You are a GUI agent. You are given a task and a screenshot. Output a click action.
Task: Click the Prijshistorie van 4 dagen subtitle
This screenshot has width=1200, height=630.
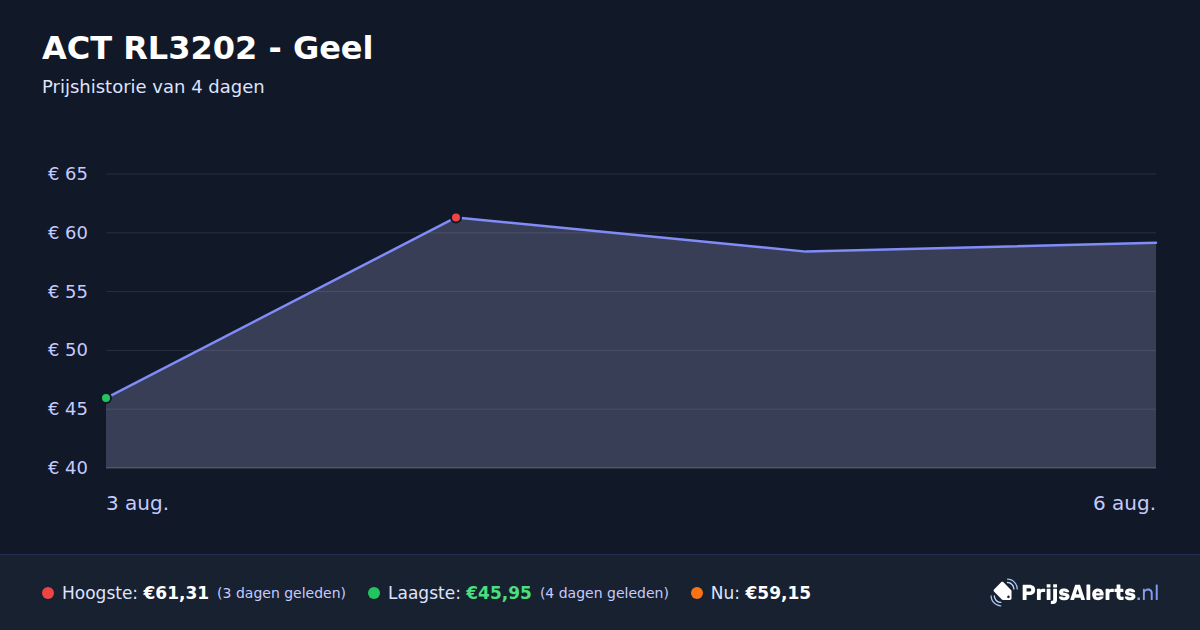(153, 87)
